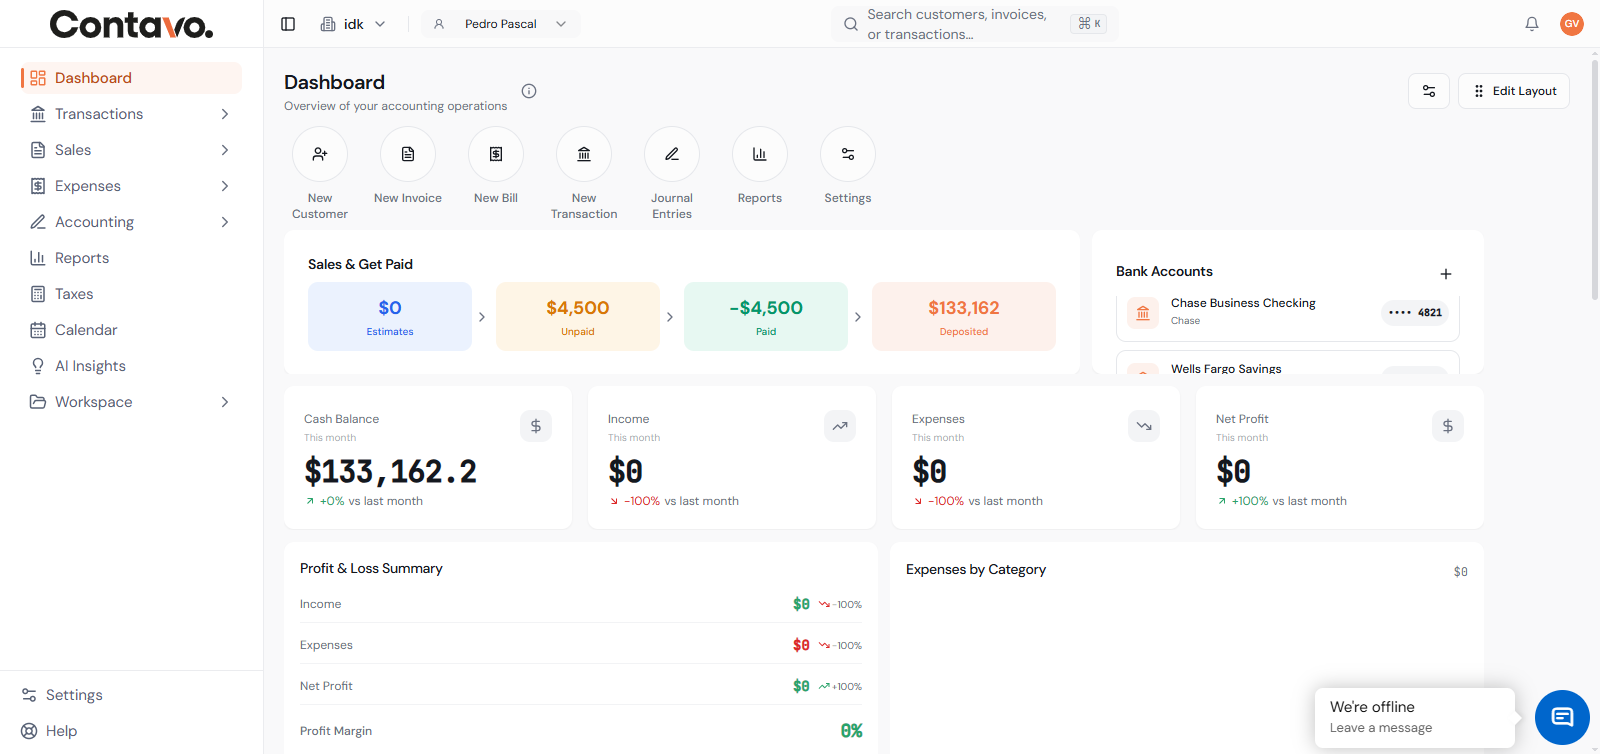Add a bank account with plus icon
1600x754 pixels.
point(1446,274)
